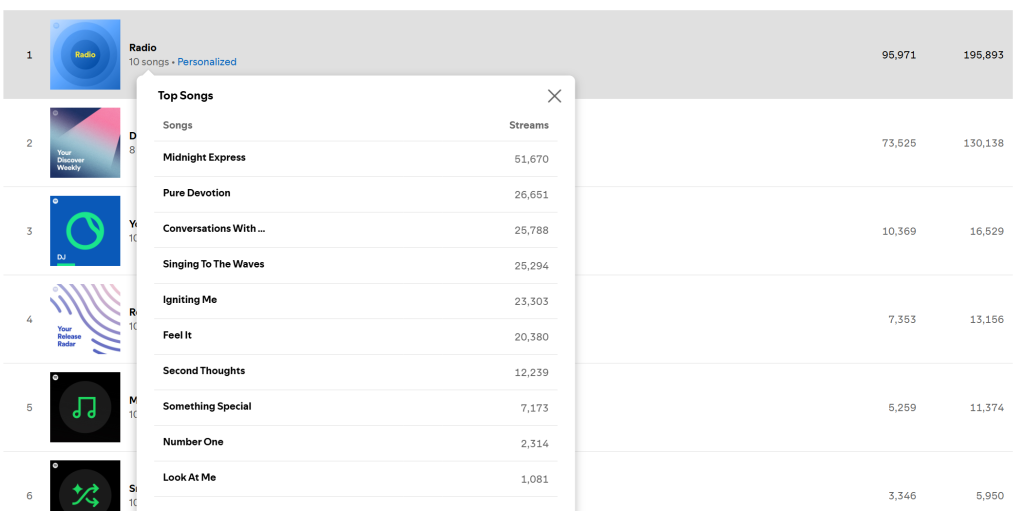Click the Personalized link under Radio

[x=207, y=62]
